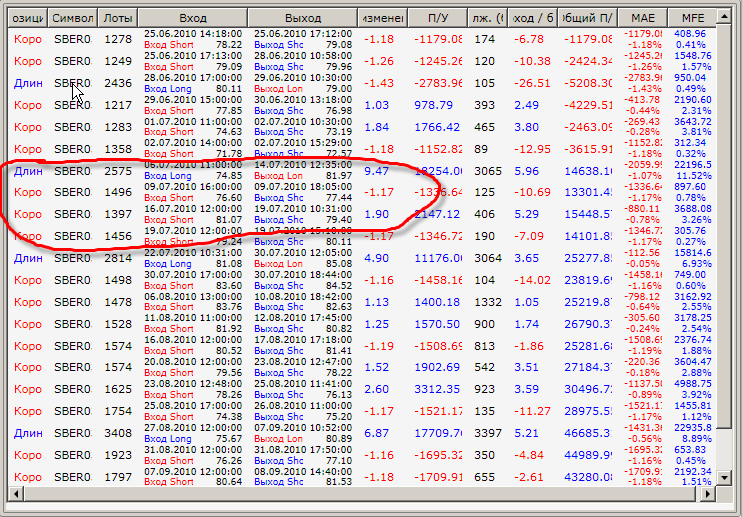Click the horizontal scrollbar left arrow
Viewport: 743px width, 517px height.
pos(16,494)
